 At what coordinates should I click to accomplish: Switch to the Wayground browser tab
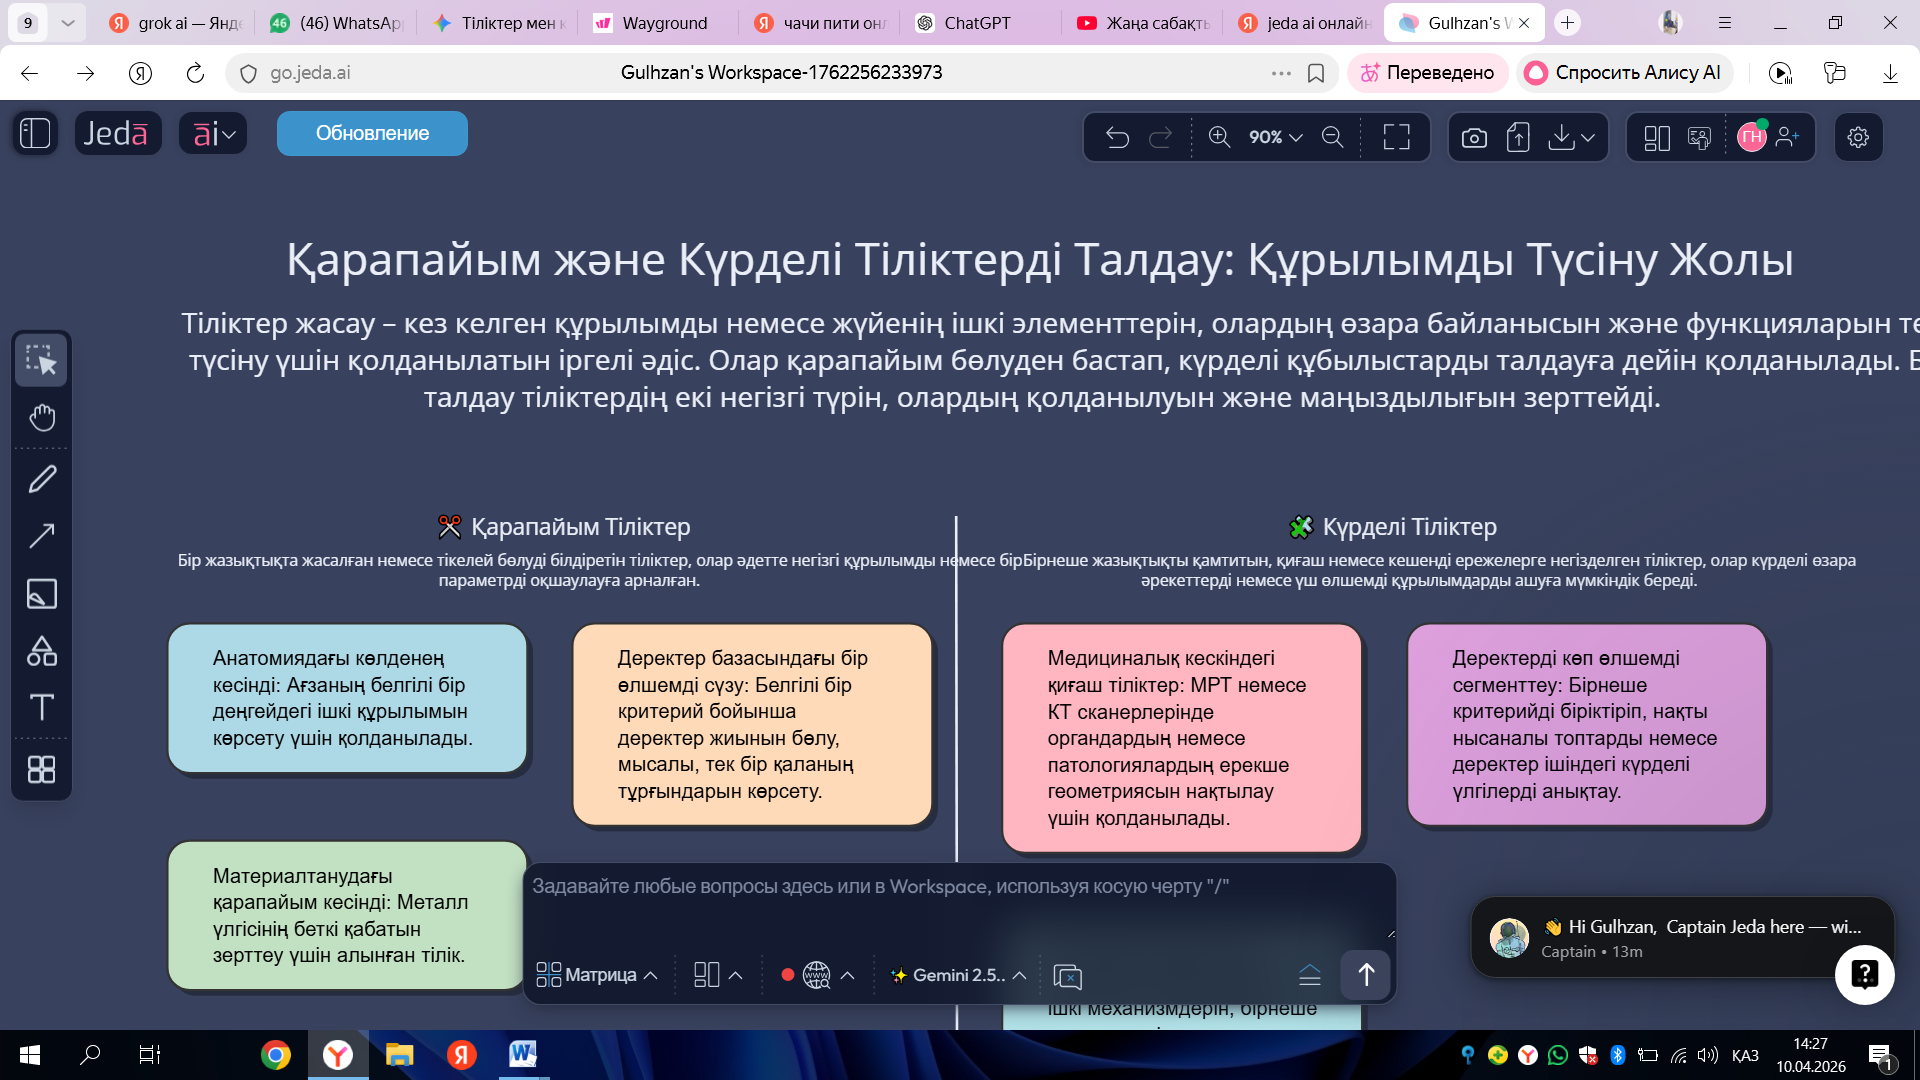pos(663,23)
